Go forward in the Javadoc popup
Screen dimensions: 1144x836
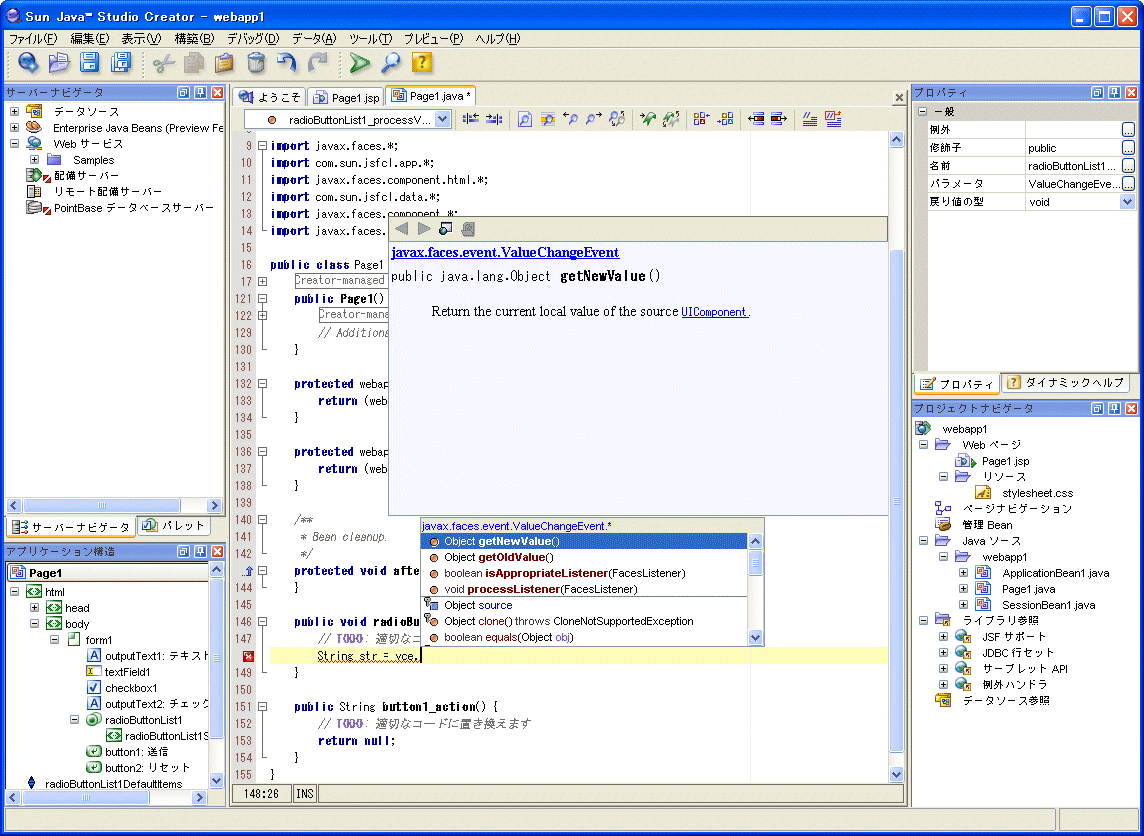(x=424, y=229)
